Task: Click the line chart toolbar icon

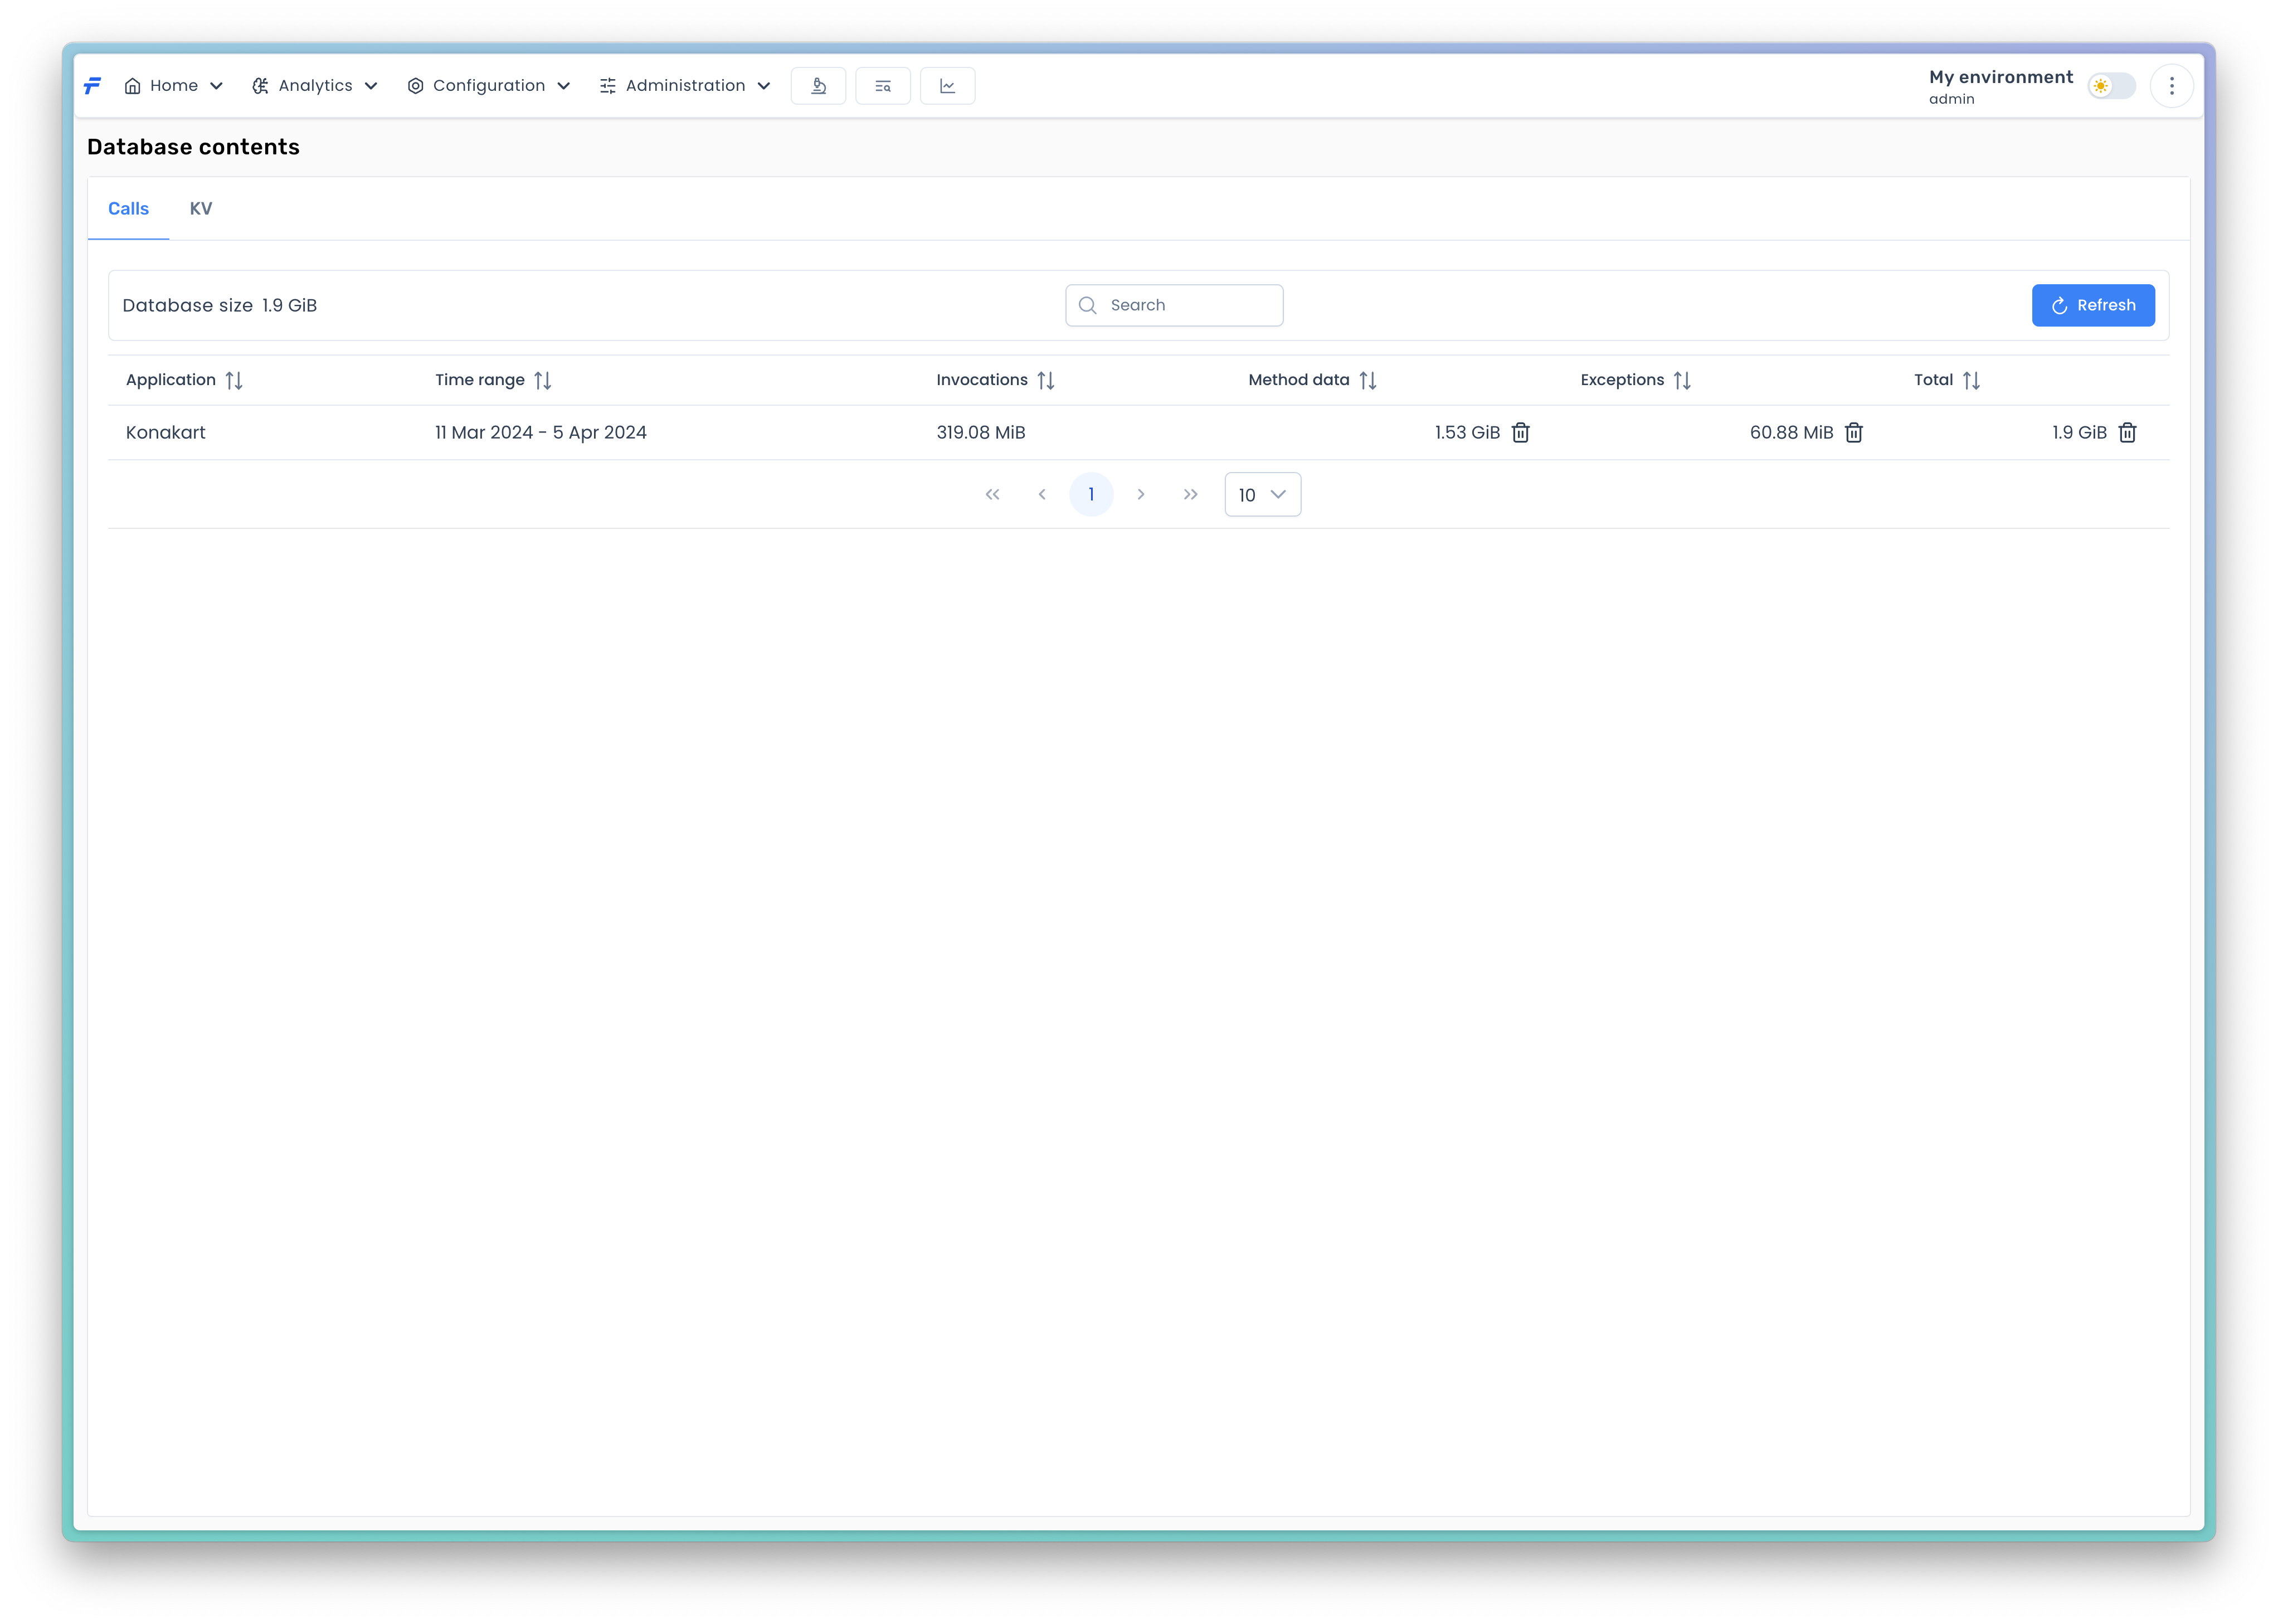Action: 947,86
